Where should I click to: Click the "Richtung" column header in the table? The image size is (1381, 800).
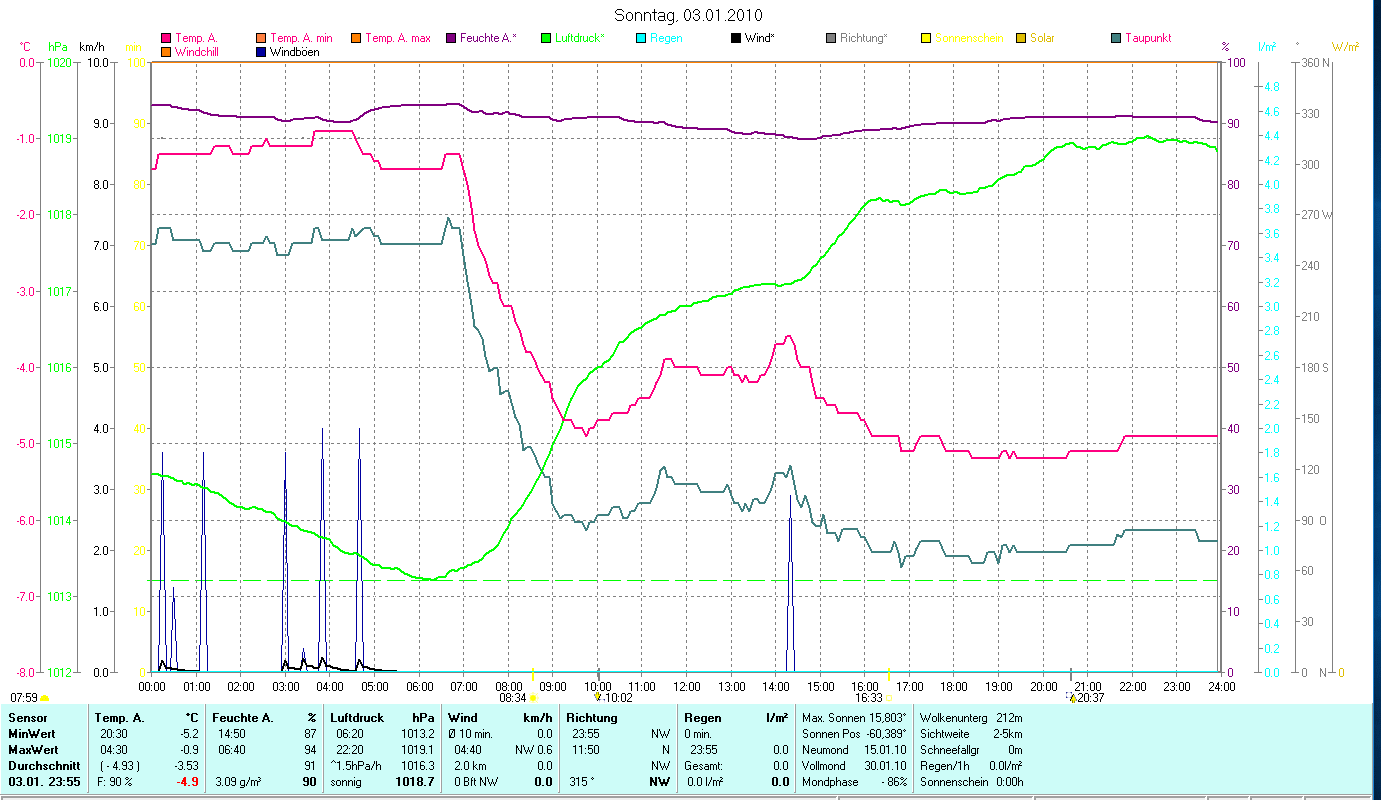[x=592, y=718]
